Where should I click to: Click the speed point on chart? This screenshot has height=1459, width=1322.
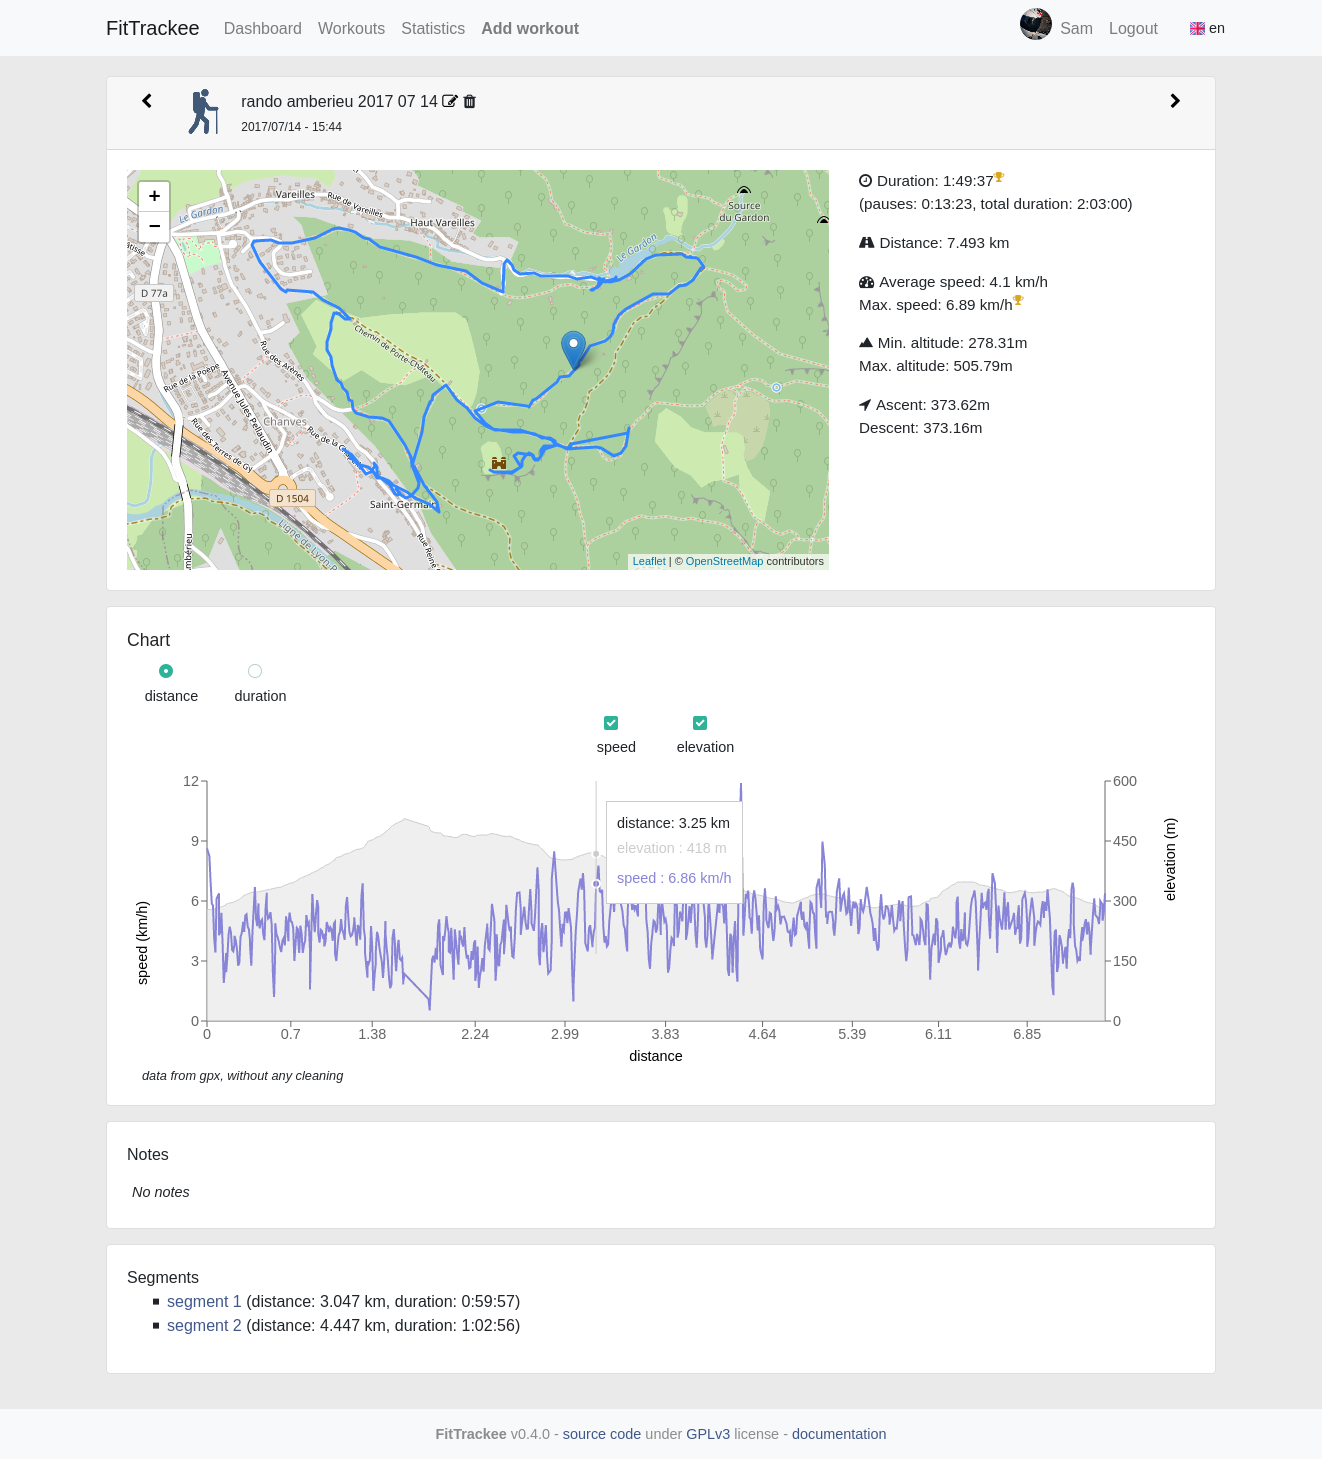[596, 884]
